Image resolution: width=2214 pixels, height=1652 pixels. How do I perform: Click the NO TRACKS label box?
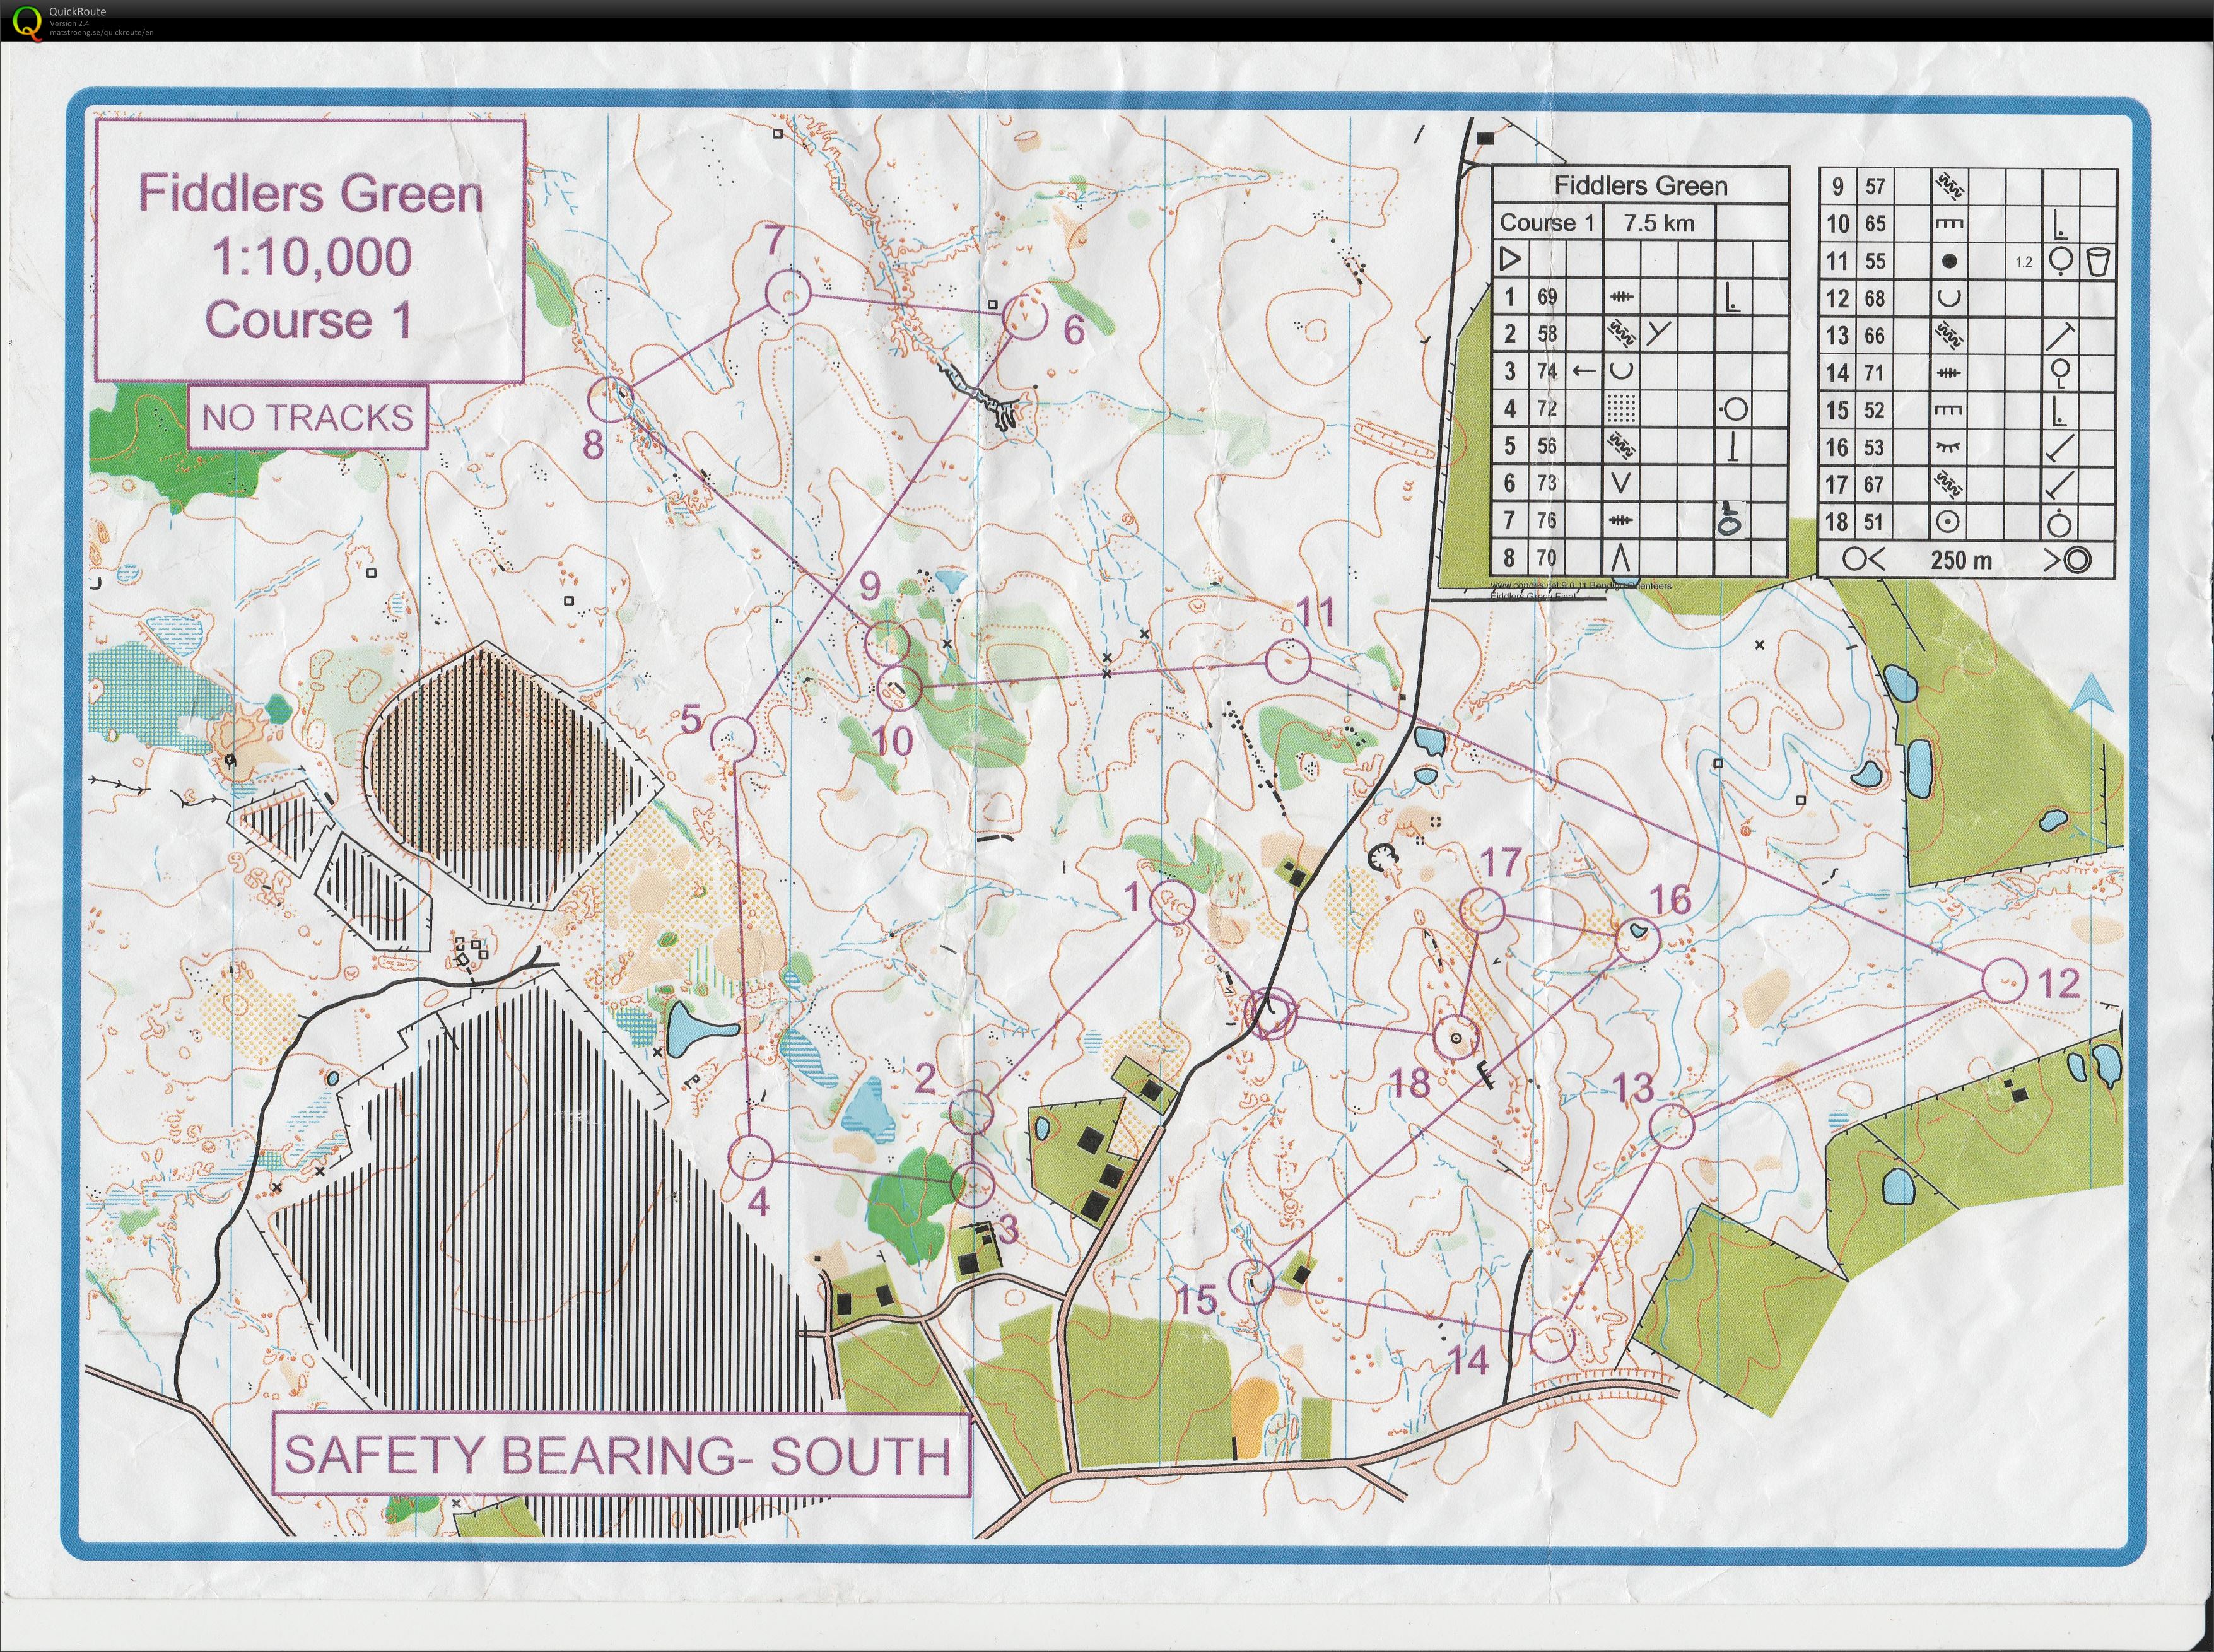tap(307, 417)
